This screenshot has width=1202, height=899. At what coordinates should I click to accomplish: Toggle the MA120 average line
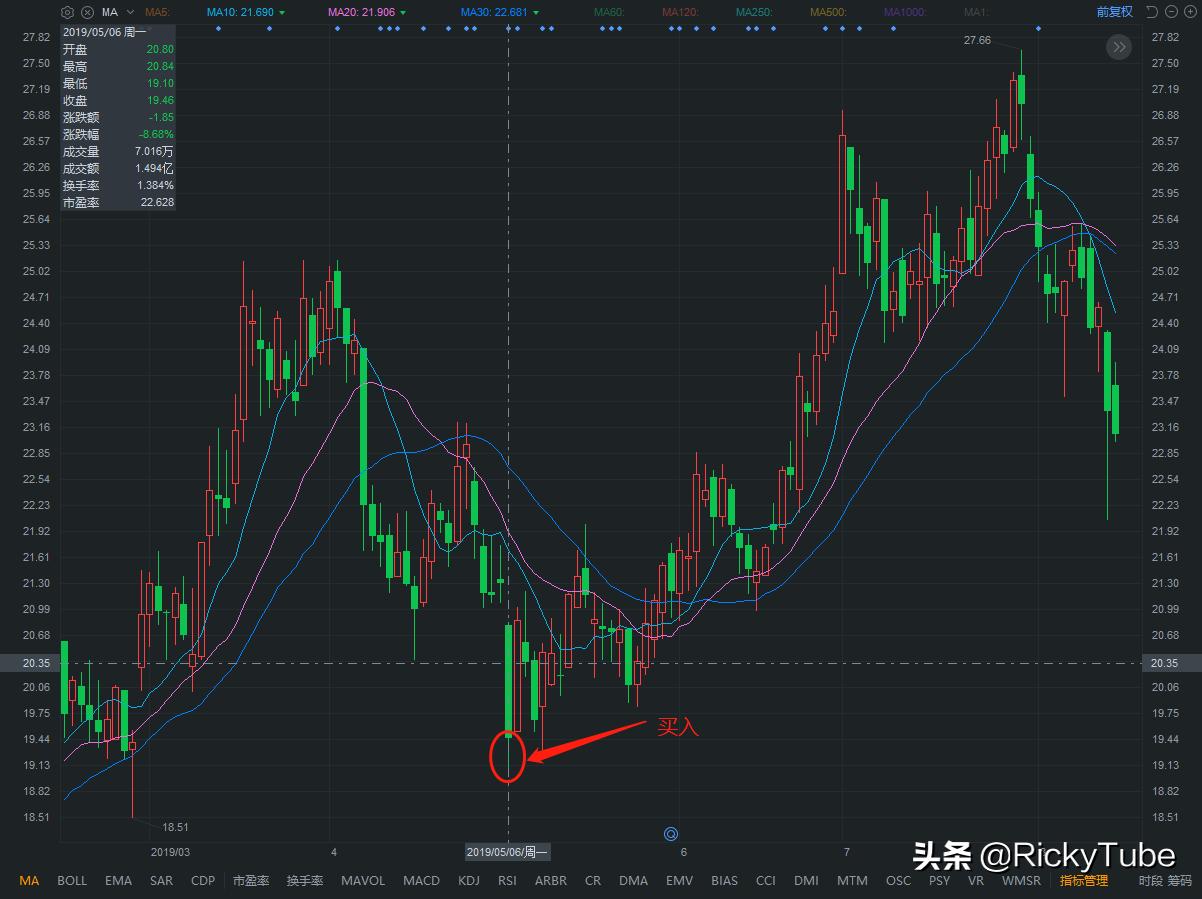(x=680, y=12)
